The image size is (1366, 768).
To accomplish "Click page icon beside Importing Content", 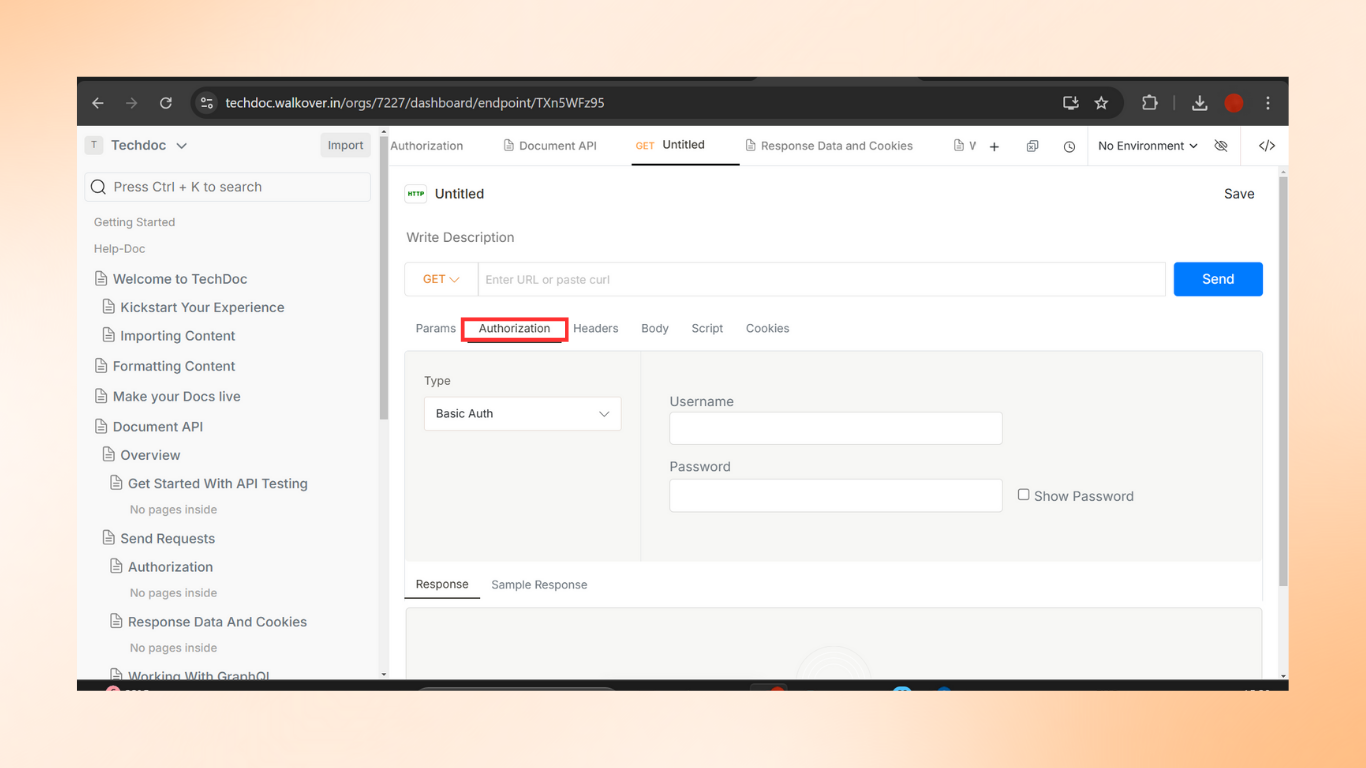I will pos(109,335).
